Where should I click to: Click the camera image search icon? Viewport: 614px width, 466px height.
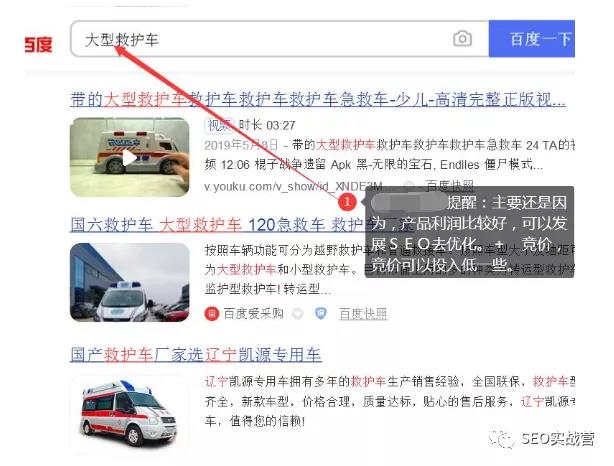click(462, 39)
